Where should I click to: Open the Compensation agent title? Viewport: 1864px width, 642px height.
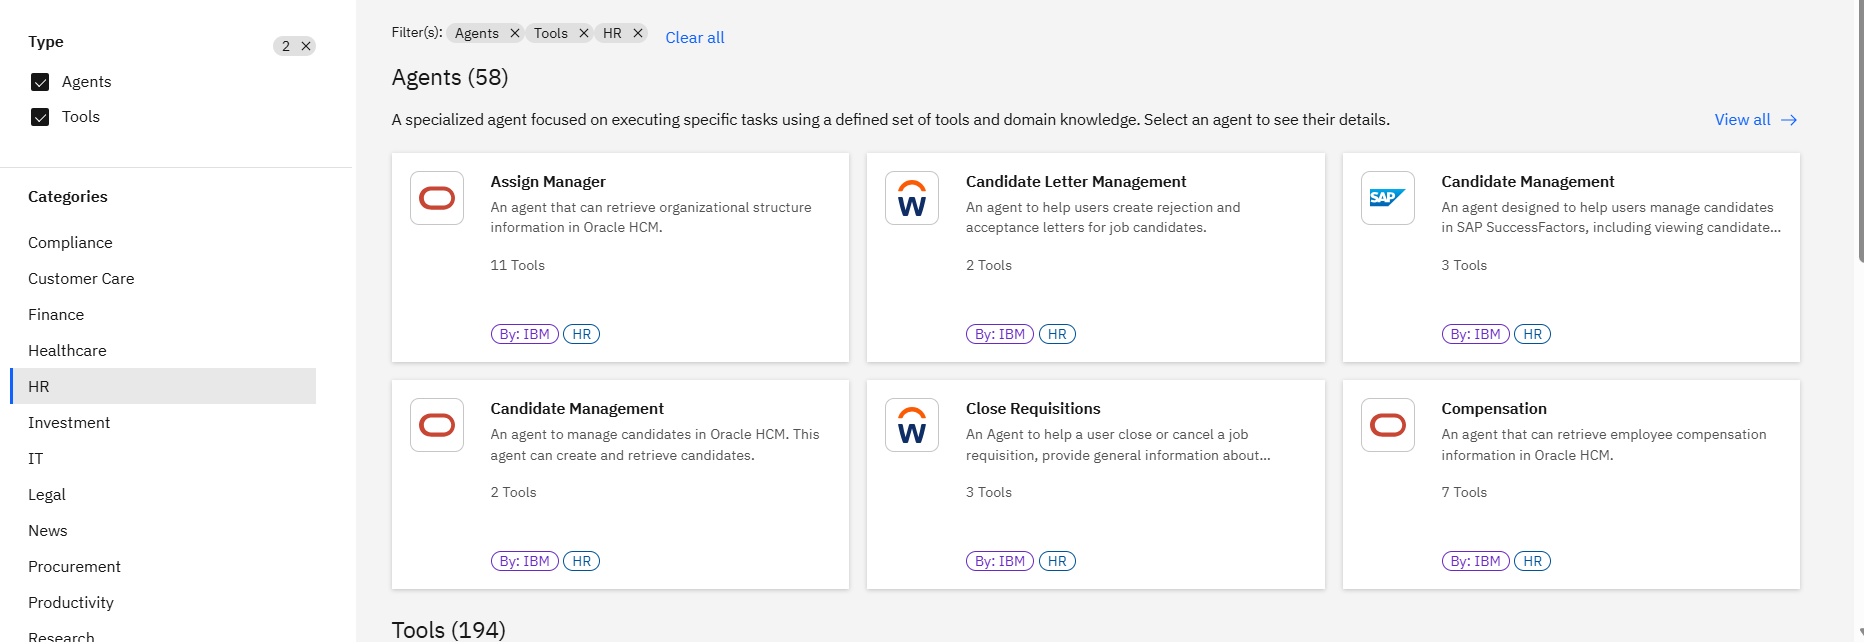[1494, 409]
